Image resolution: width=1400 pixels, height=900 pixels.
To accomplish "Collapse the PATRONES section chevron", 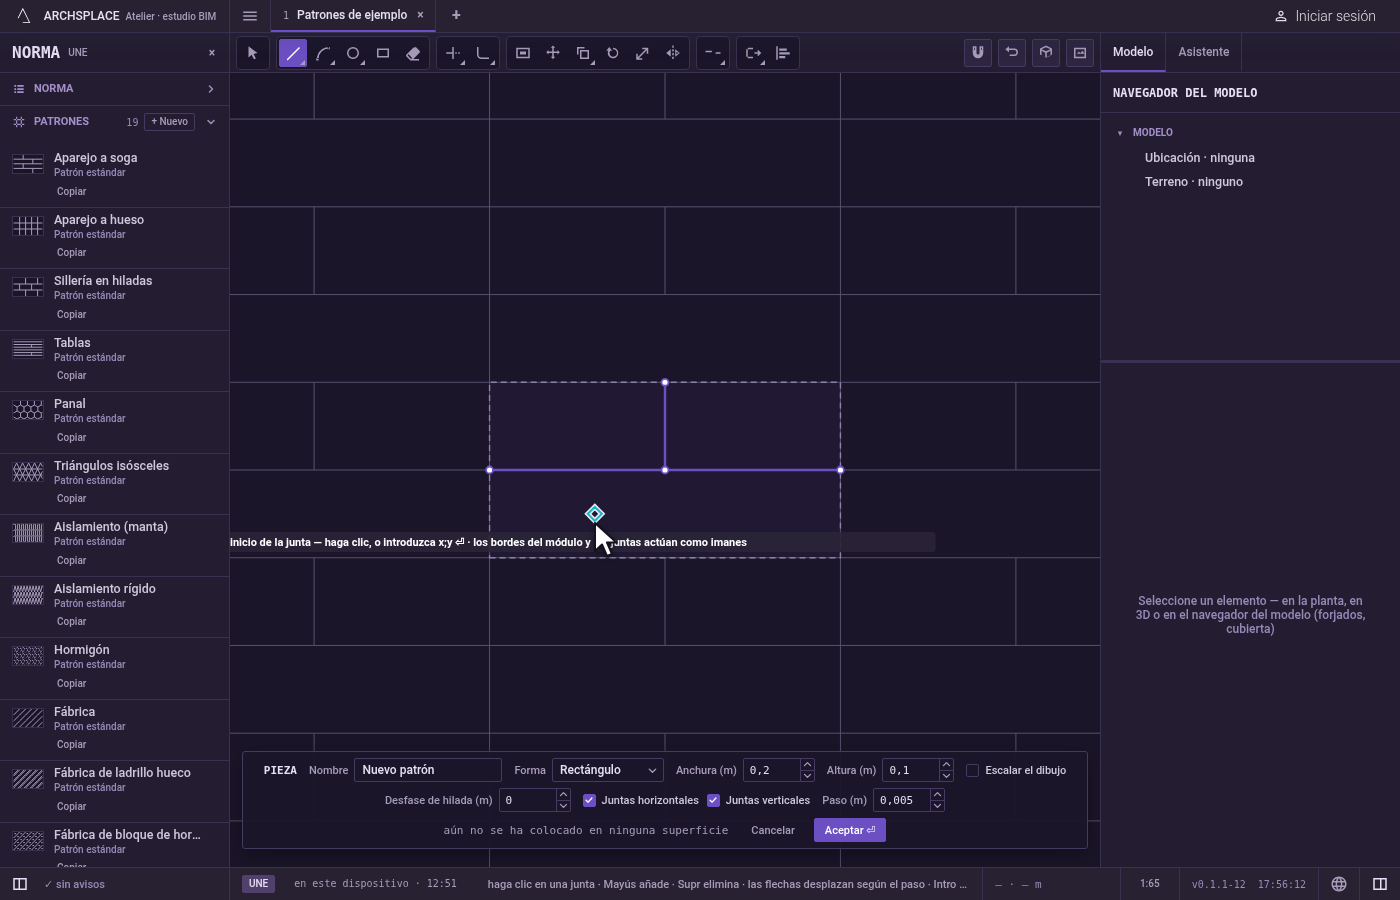I will pyautogui.click(x=210, y=122).
